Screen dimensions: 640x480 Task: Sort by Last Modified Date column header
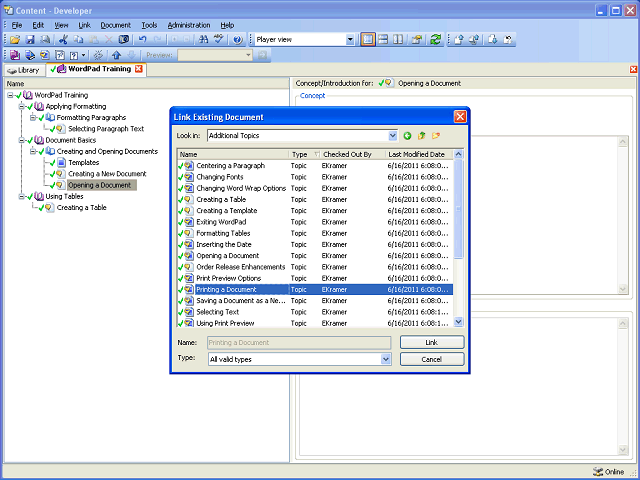[419, 154]
